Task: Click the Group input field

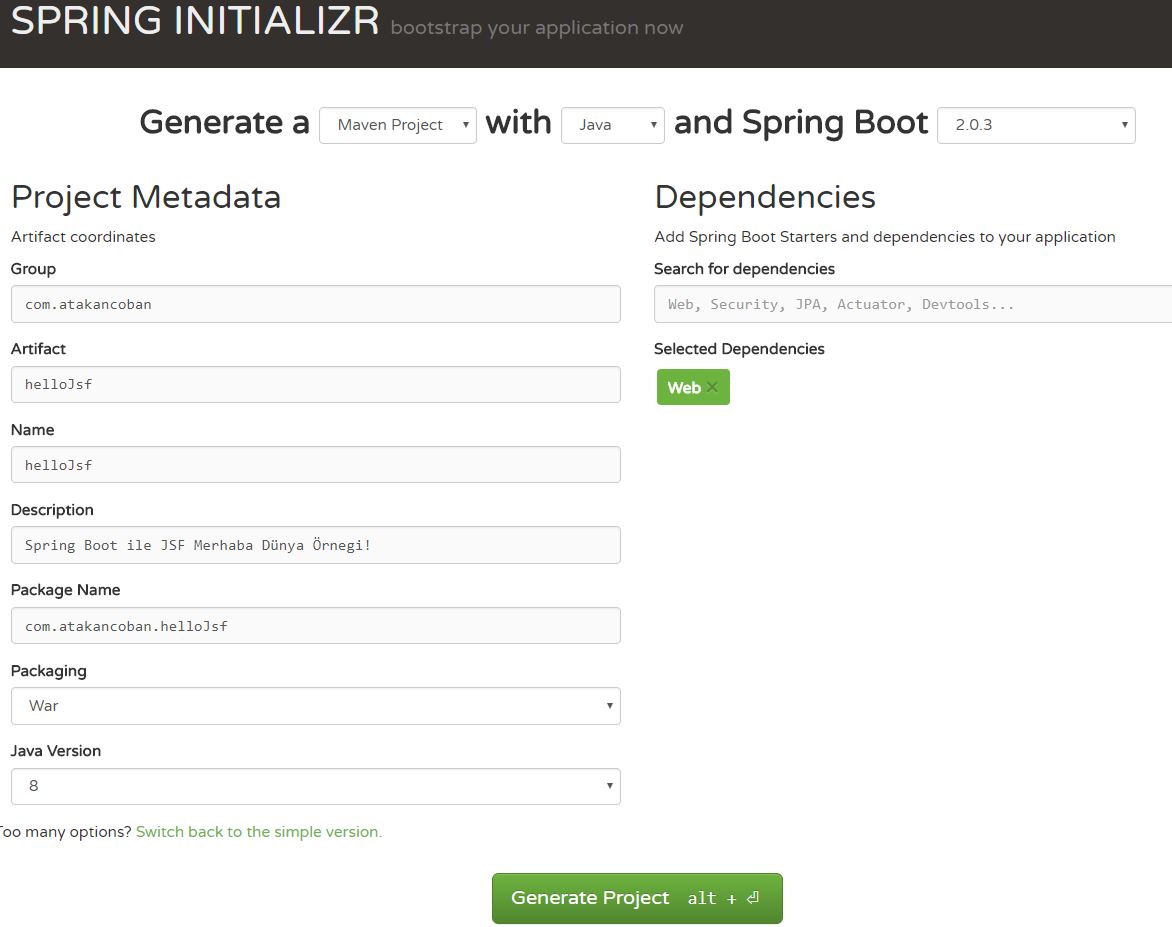Action: [x=315, y=304]
